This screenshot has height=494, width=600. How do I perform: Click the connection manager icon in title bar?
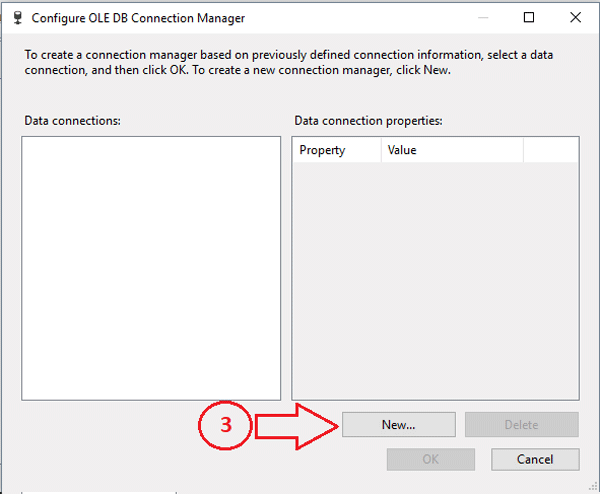tap(18, 18)
